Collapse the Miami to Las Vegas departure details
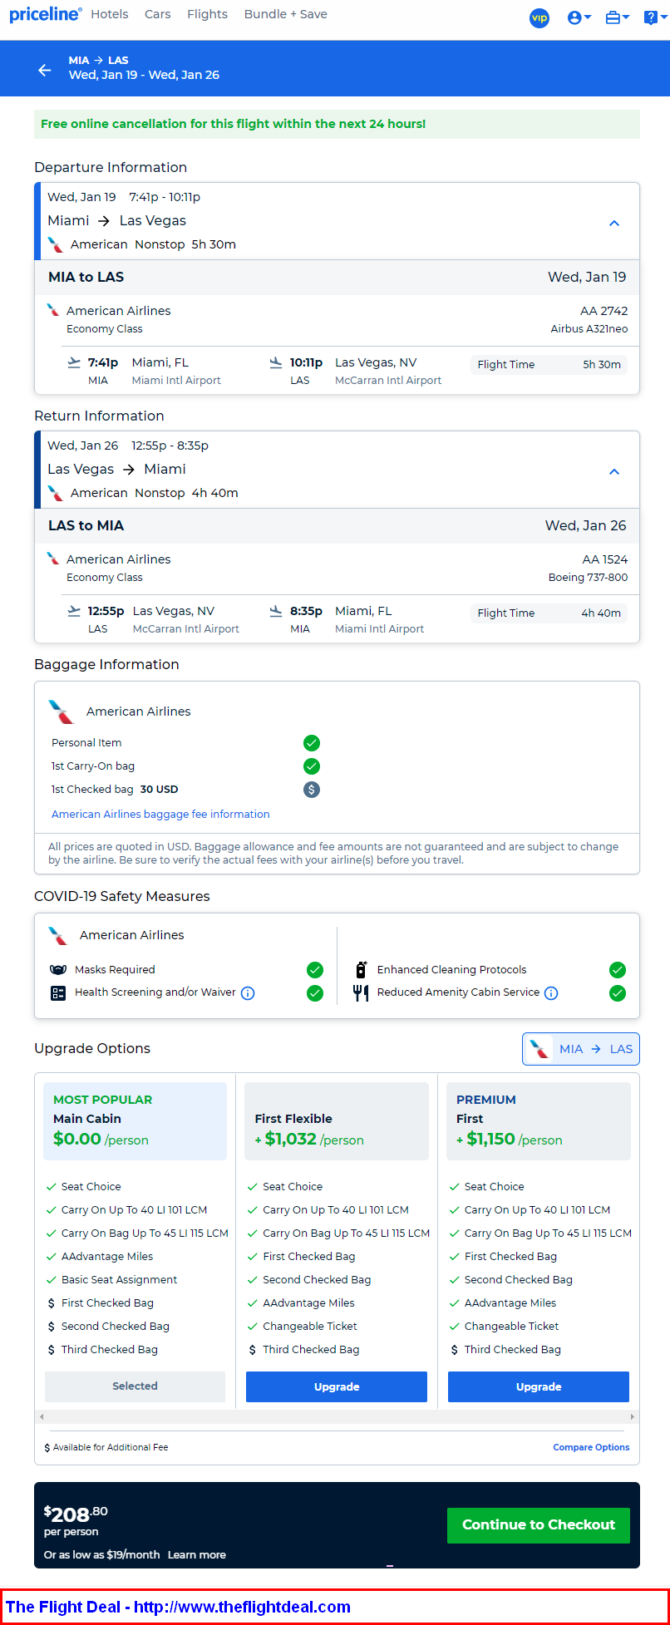 [x=614, y=223]
